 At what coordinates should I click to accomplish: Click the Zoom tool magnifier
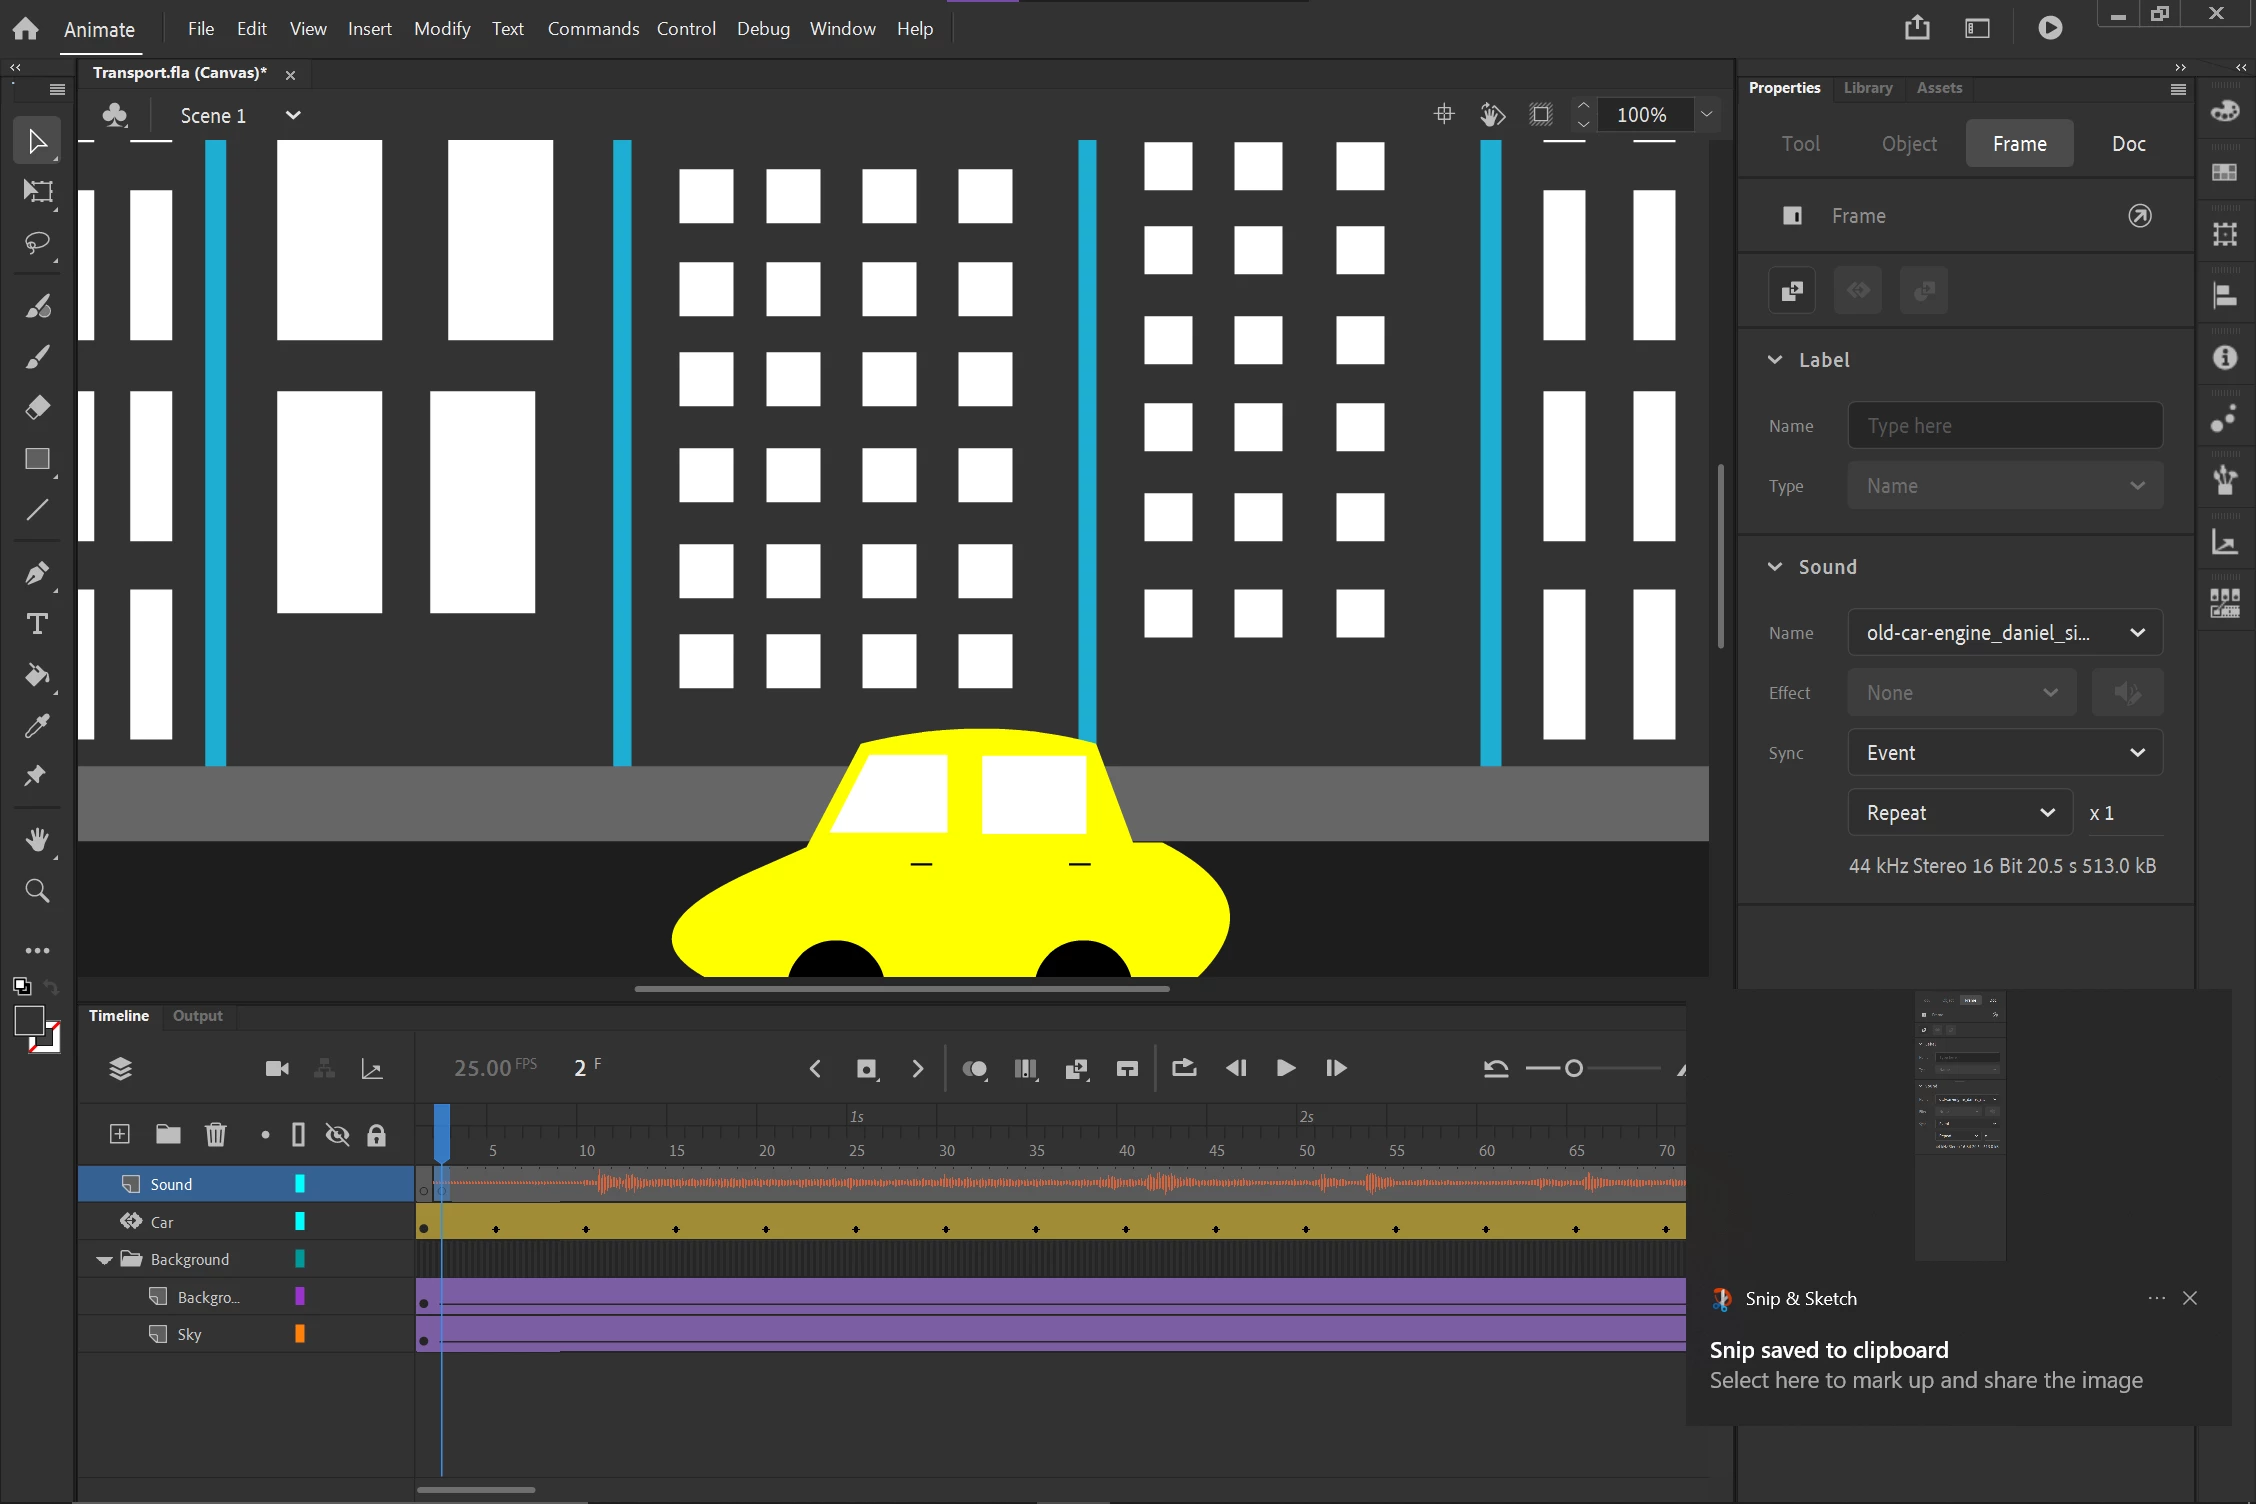coord(37,891)
